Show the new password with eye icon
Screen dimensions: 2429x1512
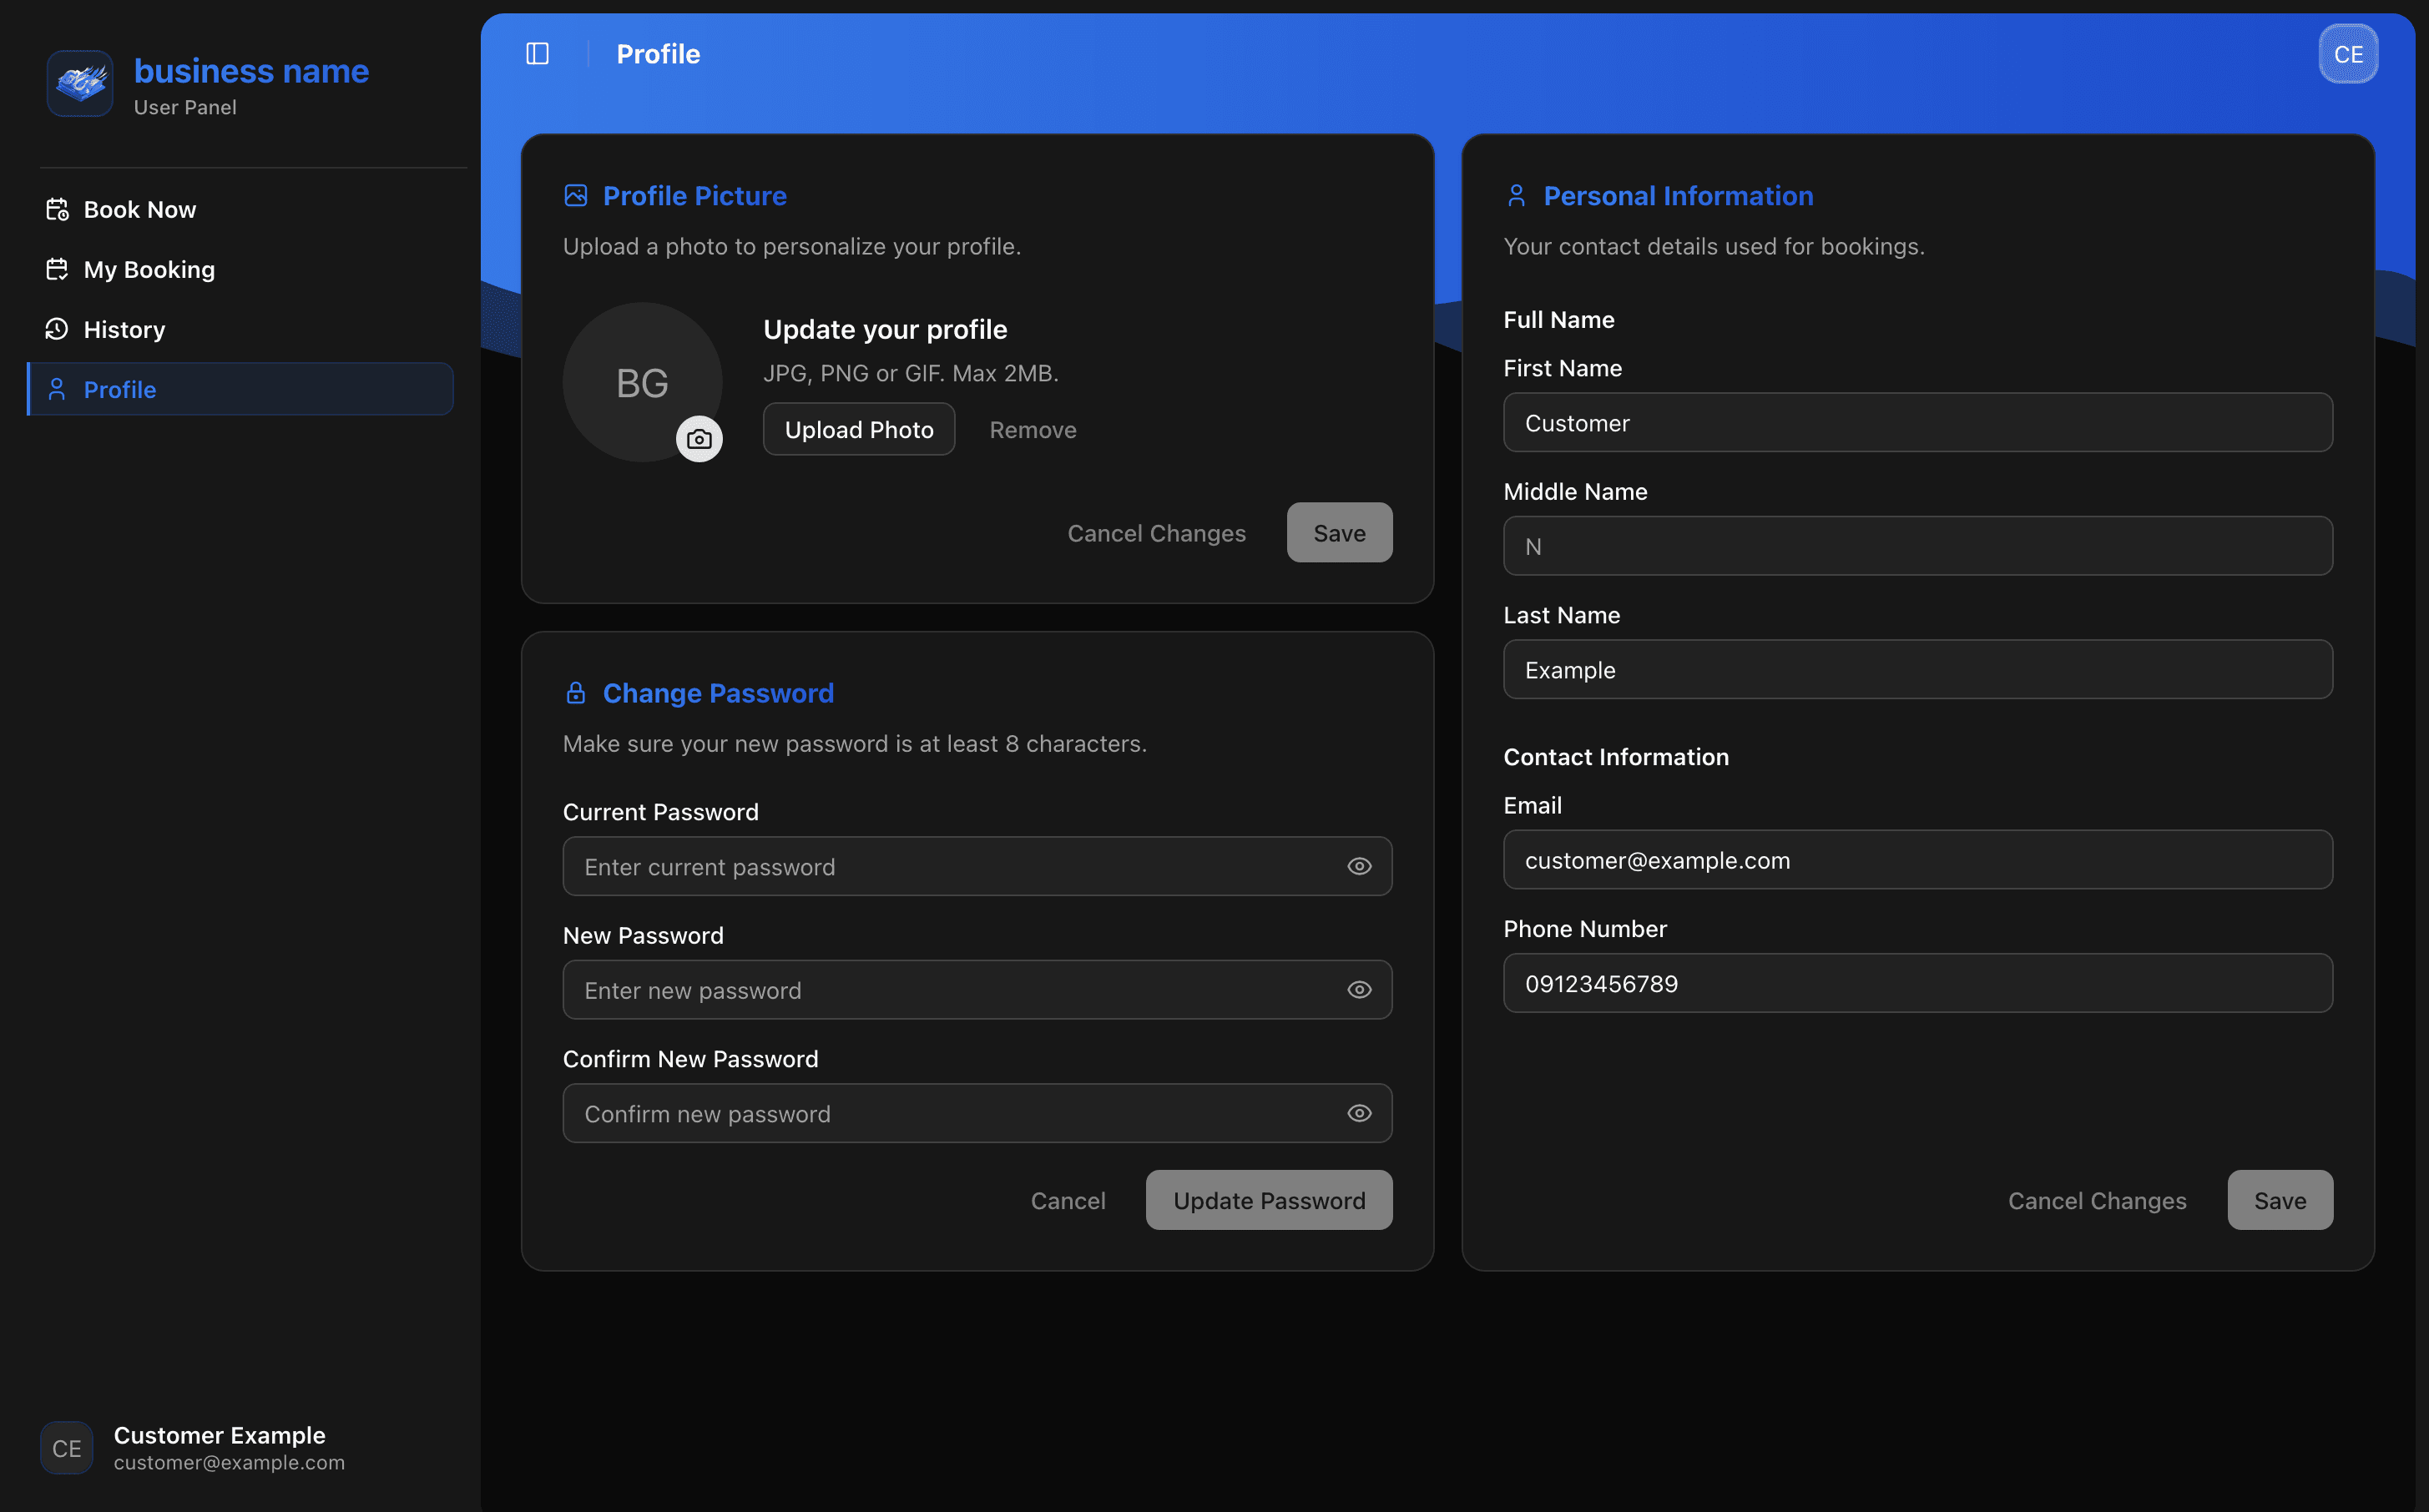(1359, 990)
